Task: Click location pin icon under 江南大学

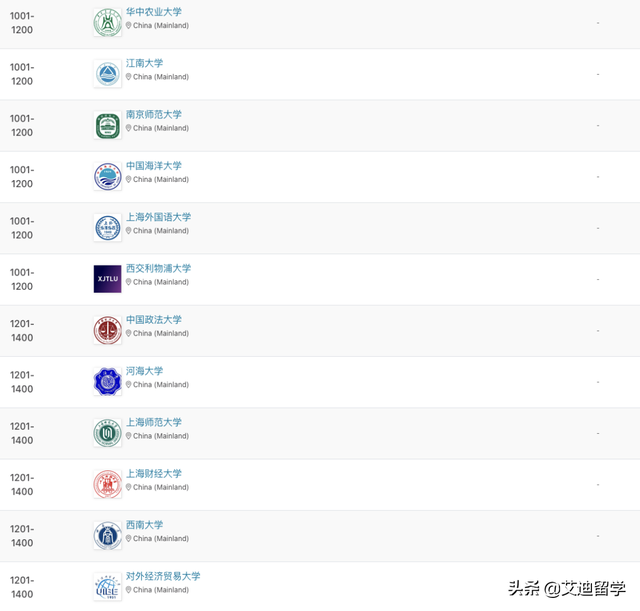Action: tap(129, 77)
